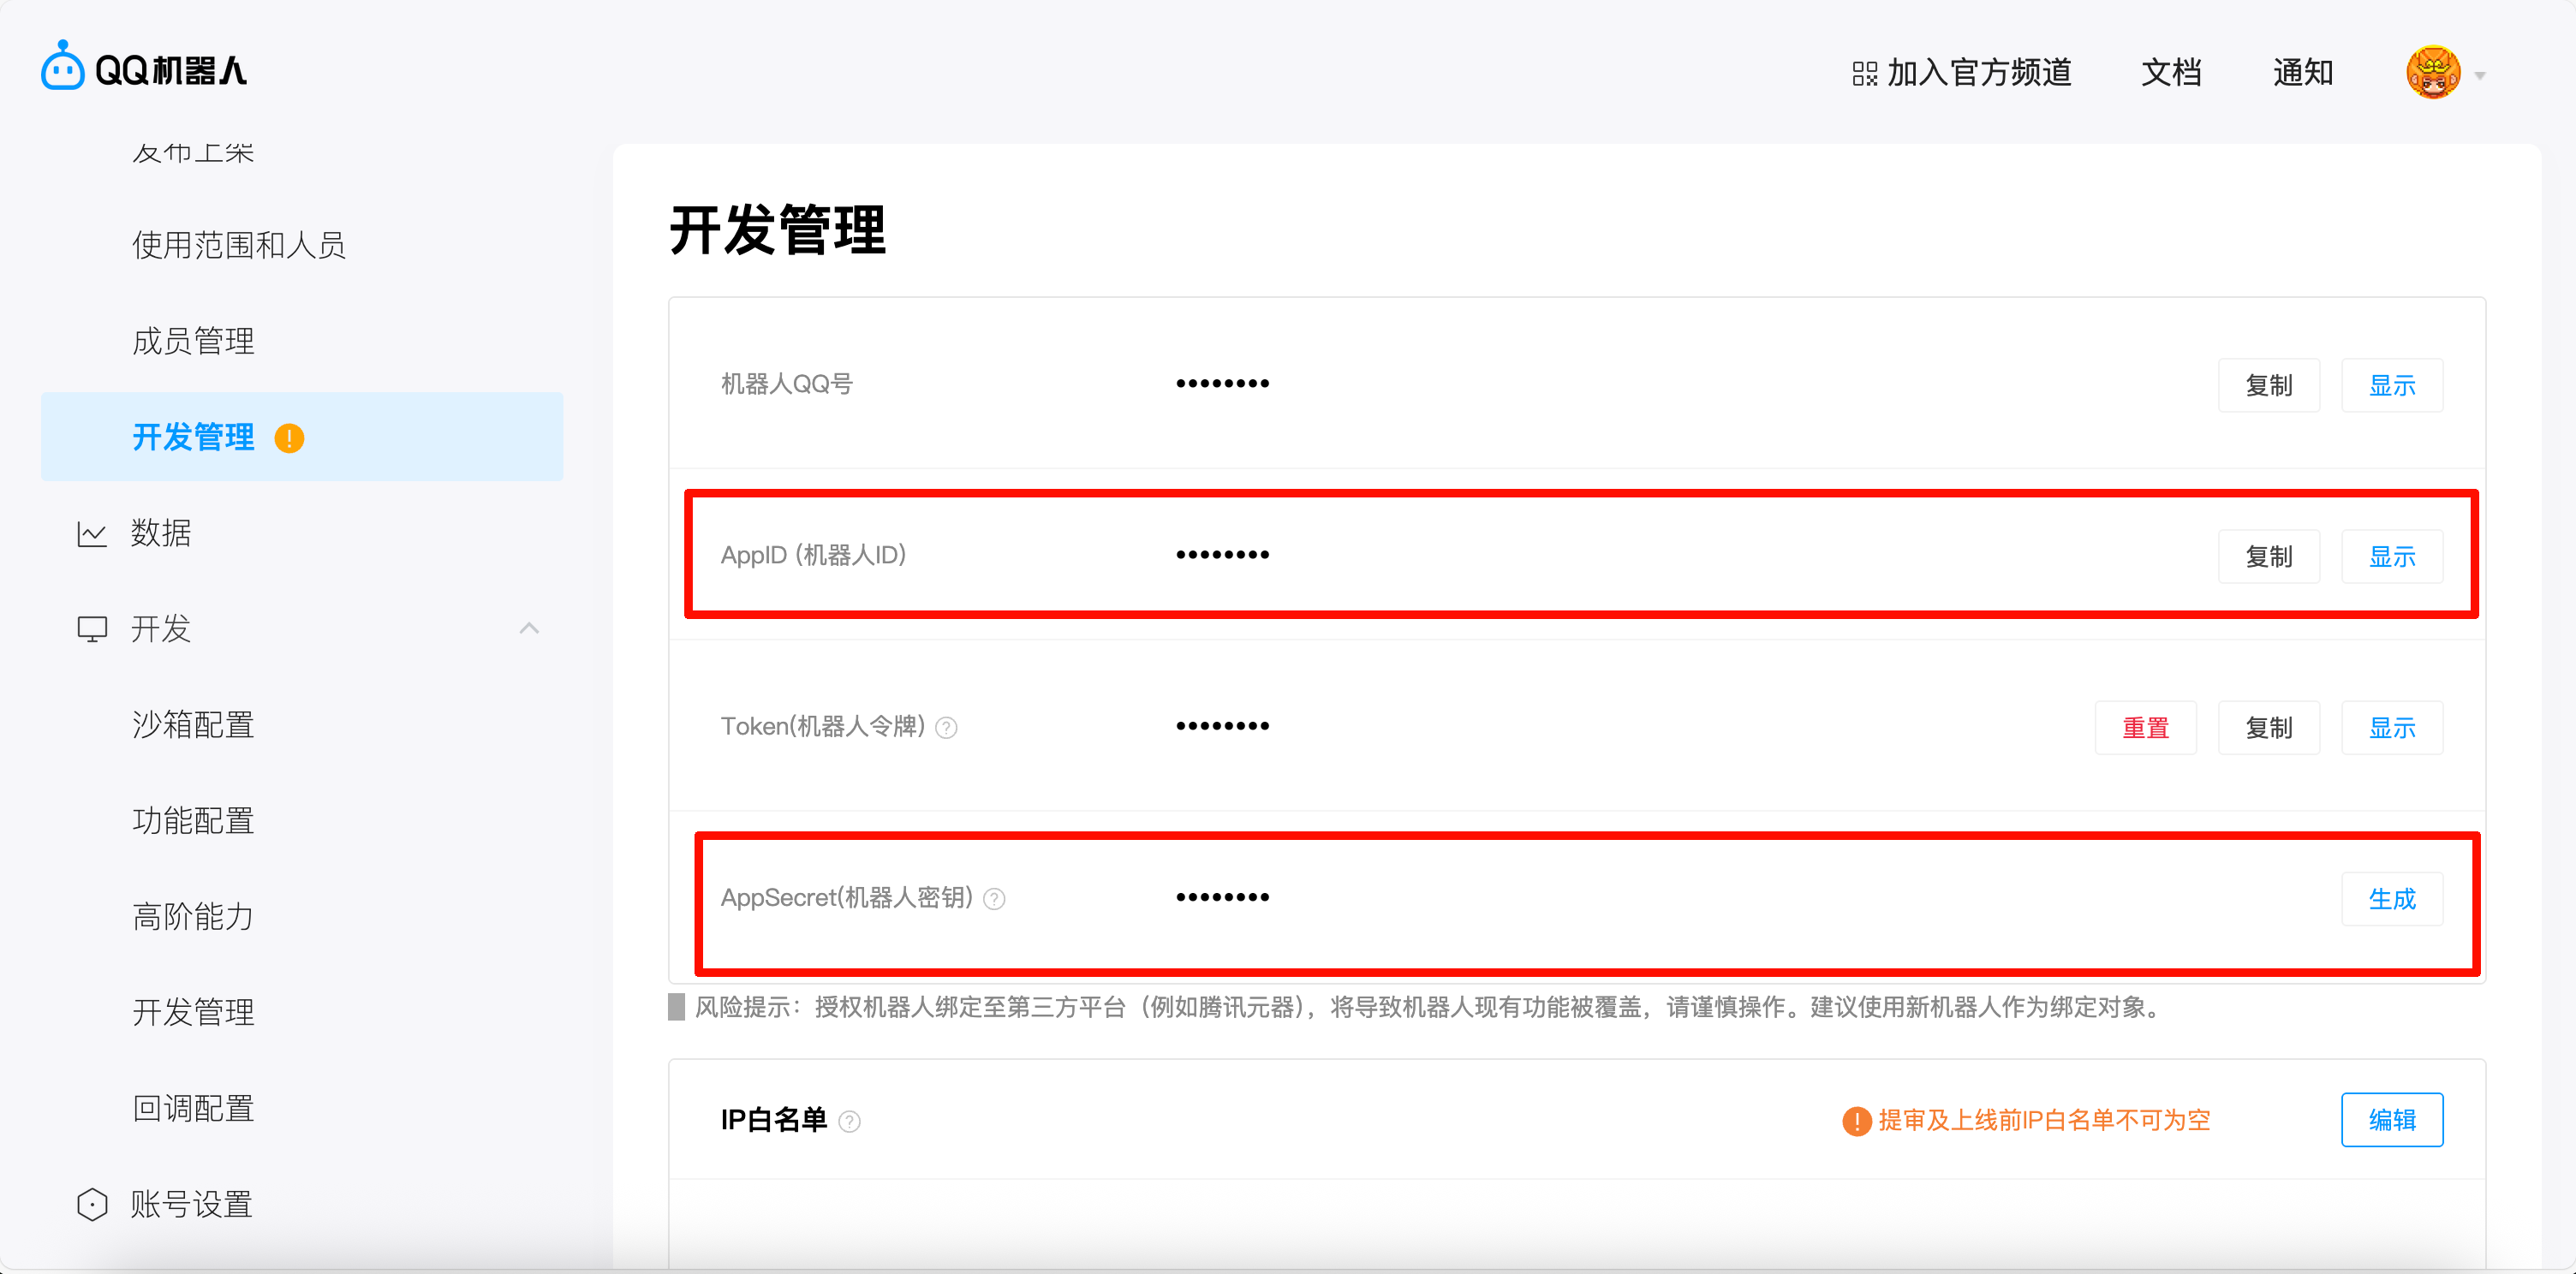Click help icon next to AppSecret(机器人密钥)
The image size is (2576, 1274).
pyautogui.click(x=994, y=899)
